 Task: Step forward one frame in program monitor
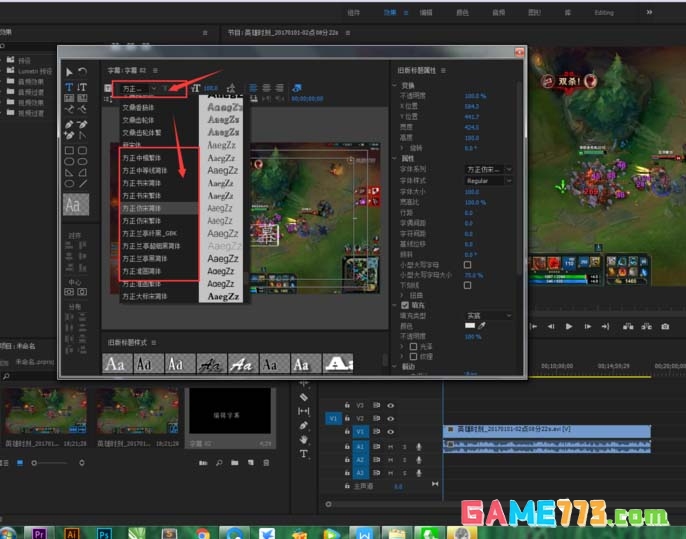point(588,326)
